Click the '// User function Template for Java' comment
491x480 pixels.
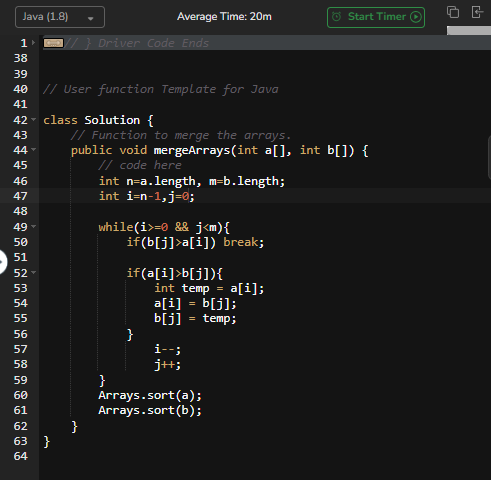pyautogui.click(x=161, y=89)
